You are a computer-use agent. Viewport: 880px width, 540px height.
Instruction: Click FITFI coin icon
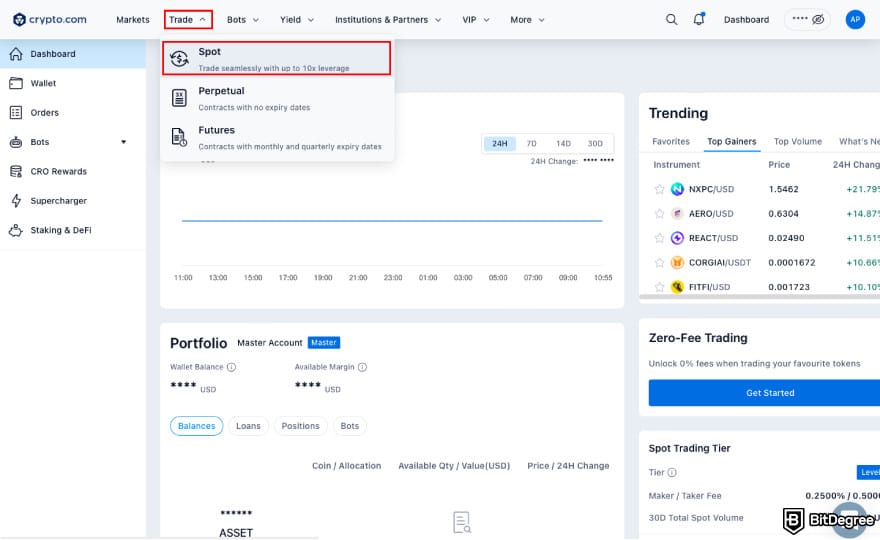pyautogui.click(x=677, y=287)
